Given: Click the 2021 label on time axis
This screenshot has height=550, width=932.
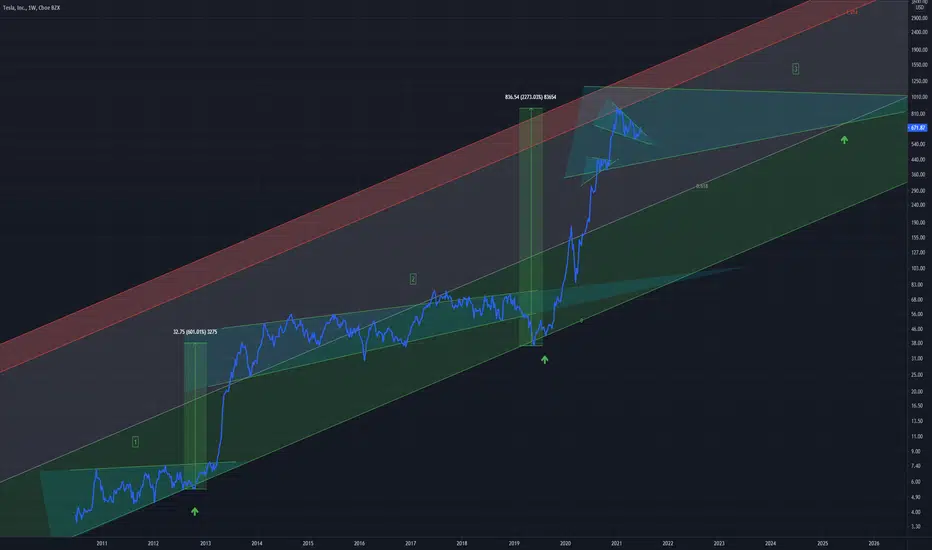Looking at the screenshot, I should (616, 543).
